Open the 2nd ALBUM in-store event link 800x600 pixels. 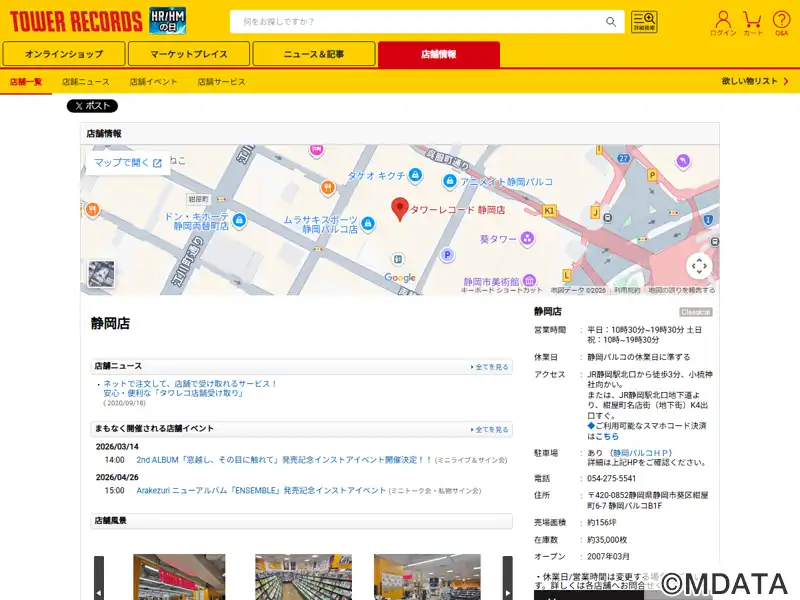(x=284, y=460)
